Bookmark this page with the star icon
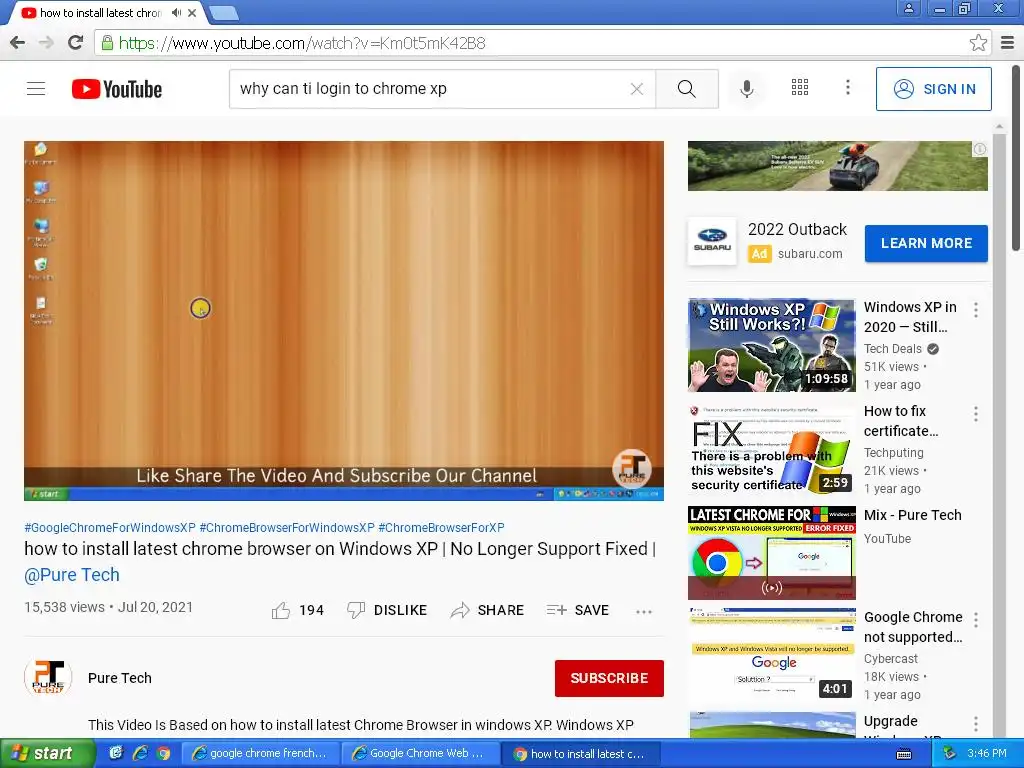Viewport: 1024px width, 768px height. (x=978, y=43)
